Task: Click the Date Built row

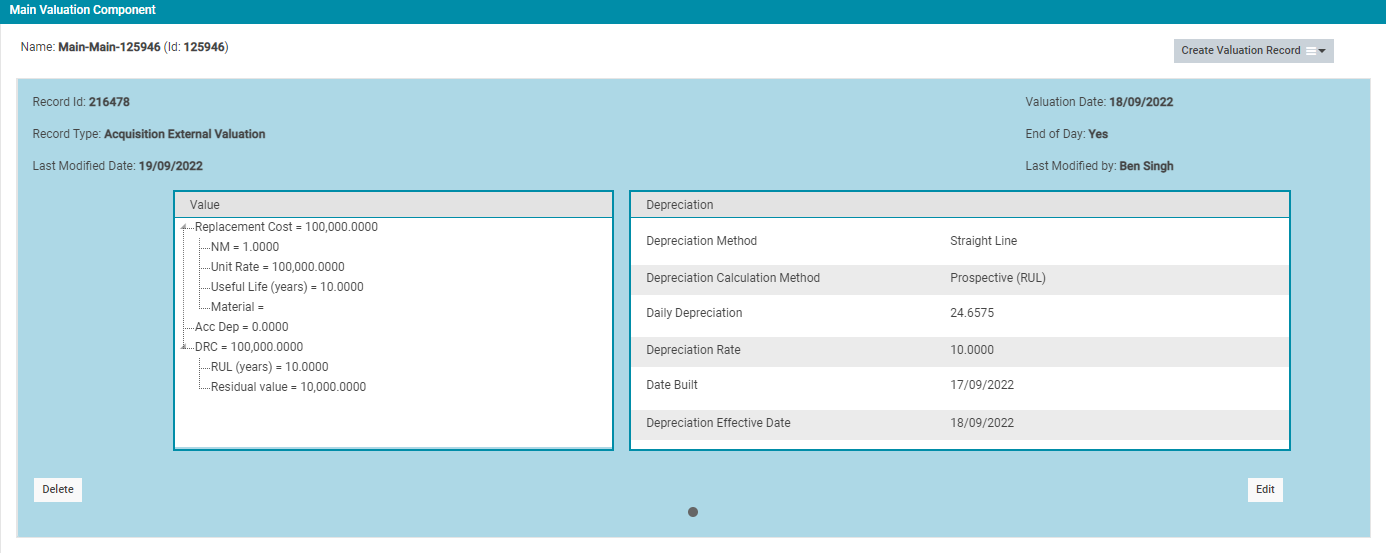Action: [x=960, y=385]
